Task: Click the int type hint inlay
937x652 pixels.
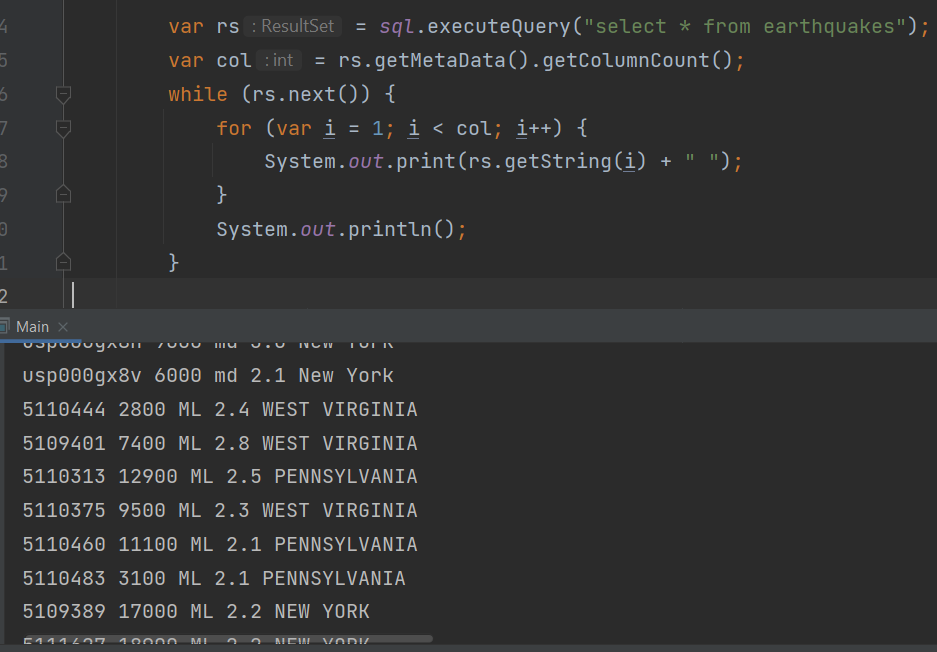Action: pos(279,60)
